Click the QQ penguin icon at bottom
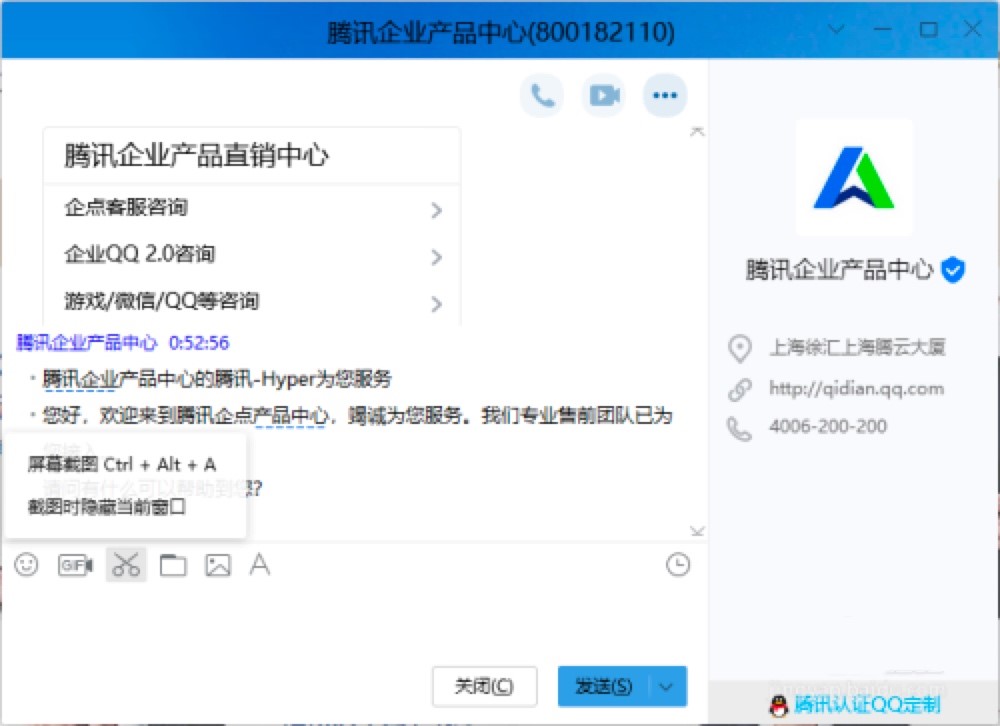Viewport: 1000px width, 726px height. coord(779,706)
